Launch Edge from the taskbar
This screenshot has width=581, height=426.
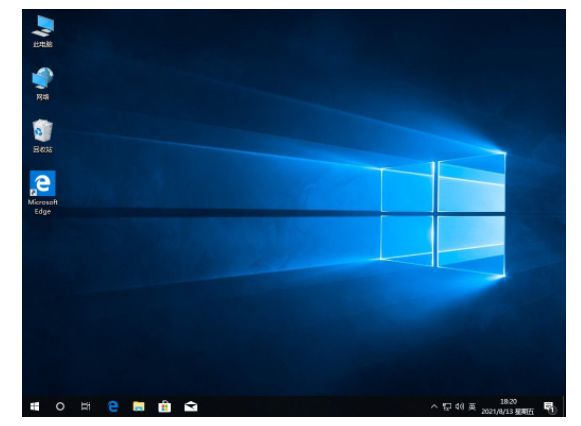(x=113, y=406)
